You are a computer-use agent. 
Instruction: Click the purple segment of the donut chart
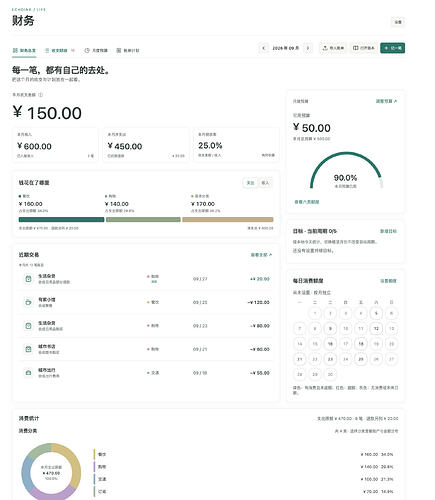coord(52,496)
